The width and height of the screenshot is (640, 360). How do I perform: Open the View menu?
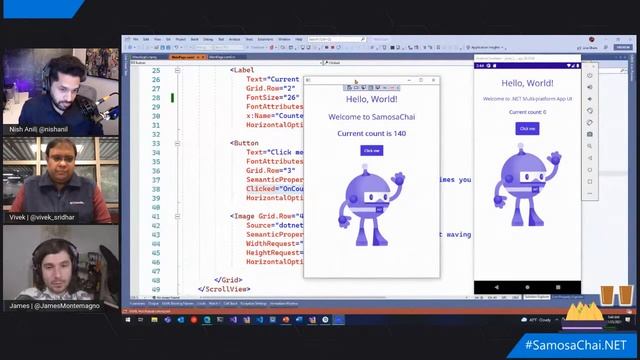pos(158,39)
